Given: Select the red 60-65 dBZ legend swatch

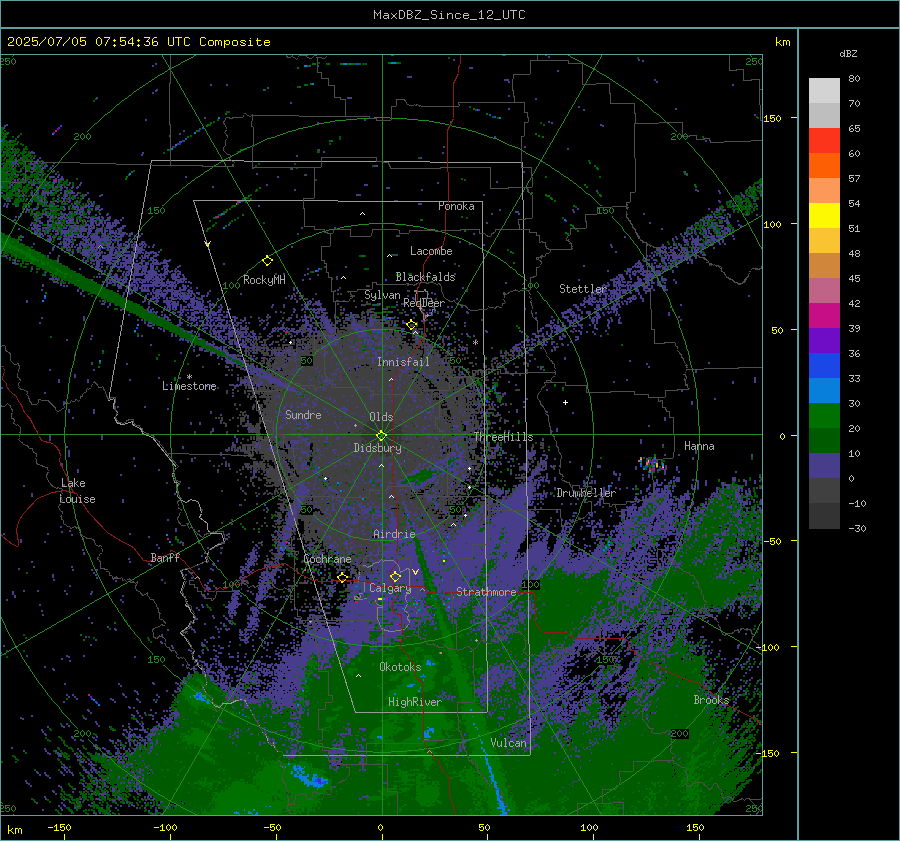Looking at the screenshot, I should (x=824, y=141).
